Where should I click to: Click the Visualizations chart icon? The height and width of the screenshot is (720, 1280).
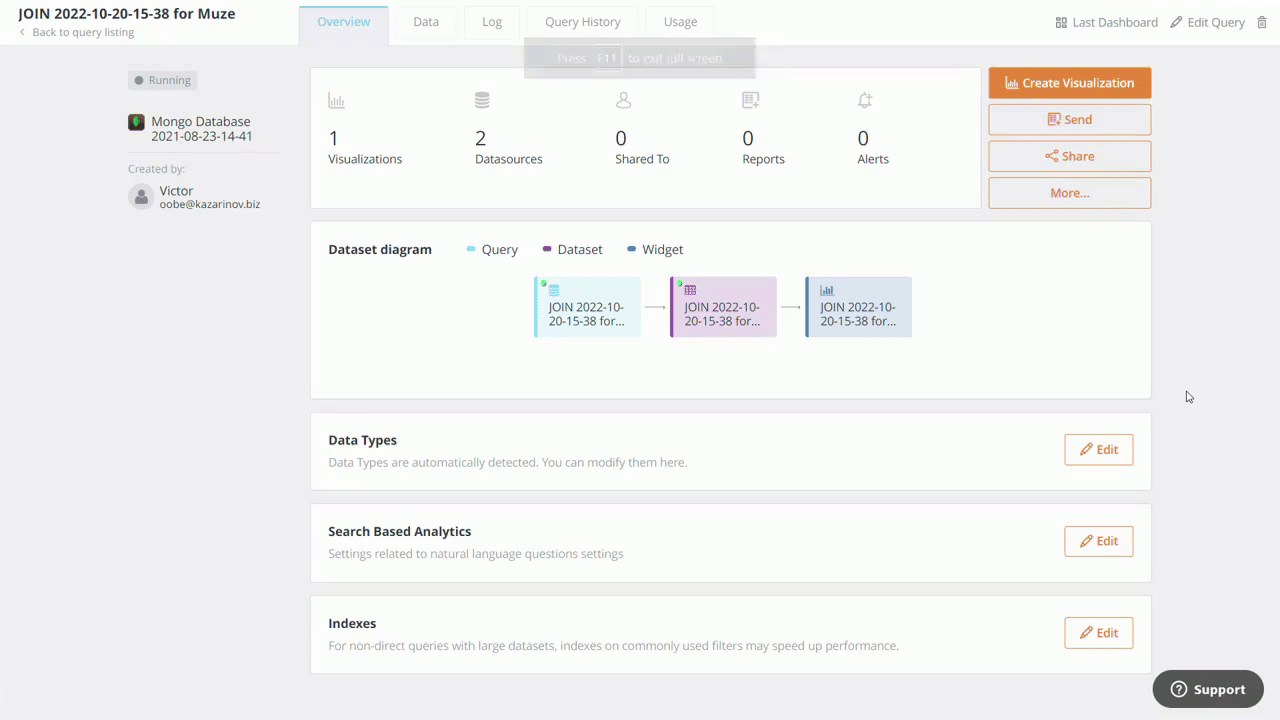coord(336,101)
